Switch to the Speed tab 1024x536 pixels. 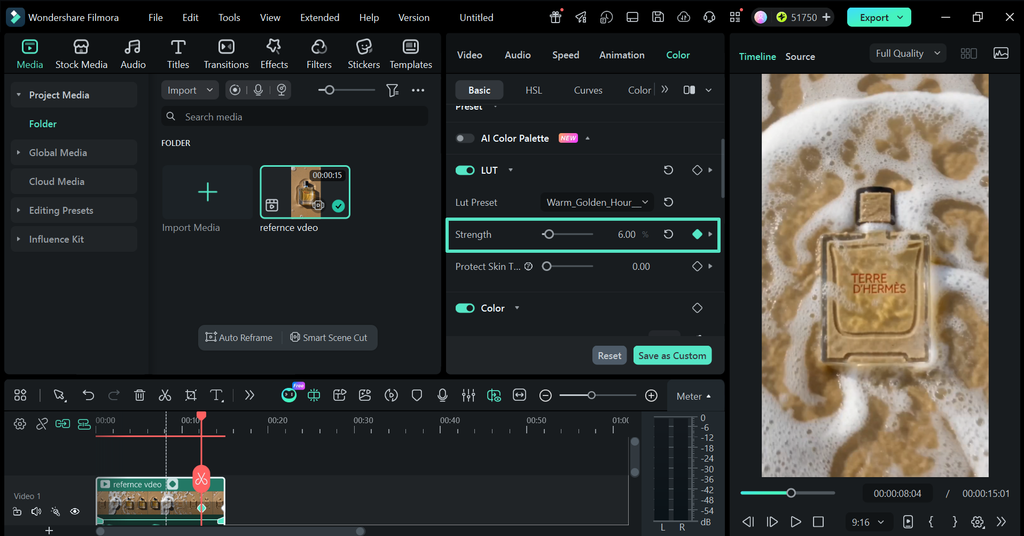click(566, 55)
